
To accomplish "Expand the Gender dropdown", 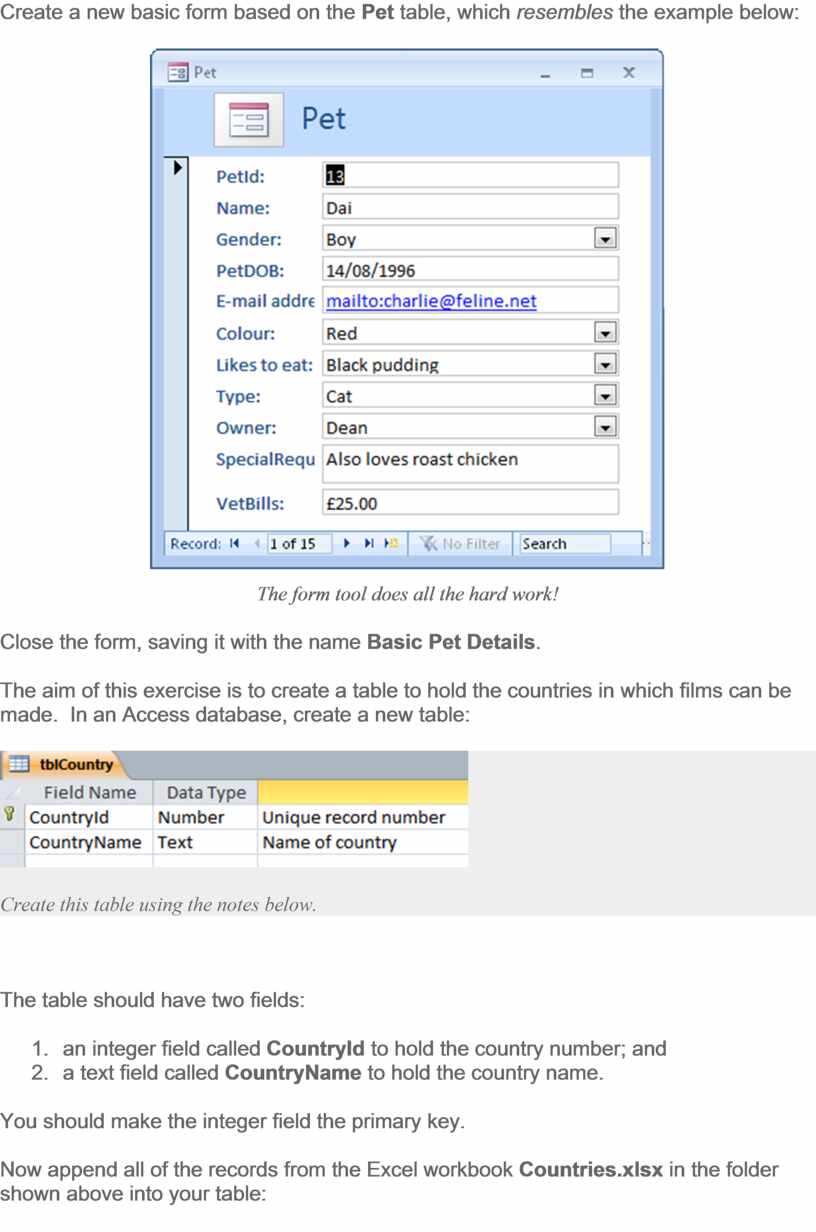I will click(x=605, y=239).
